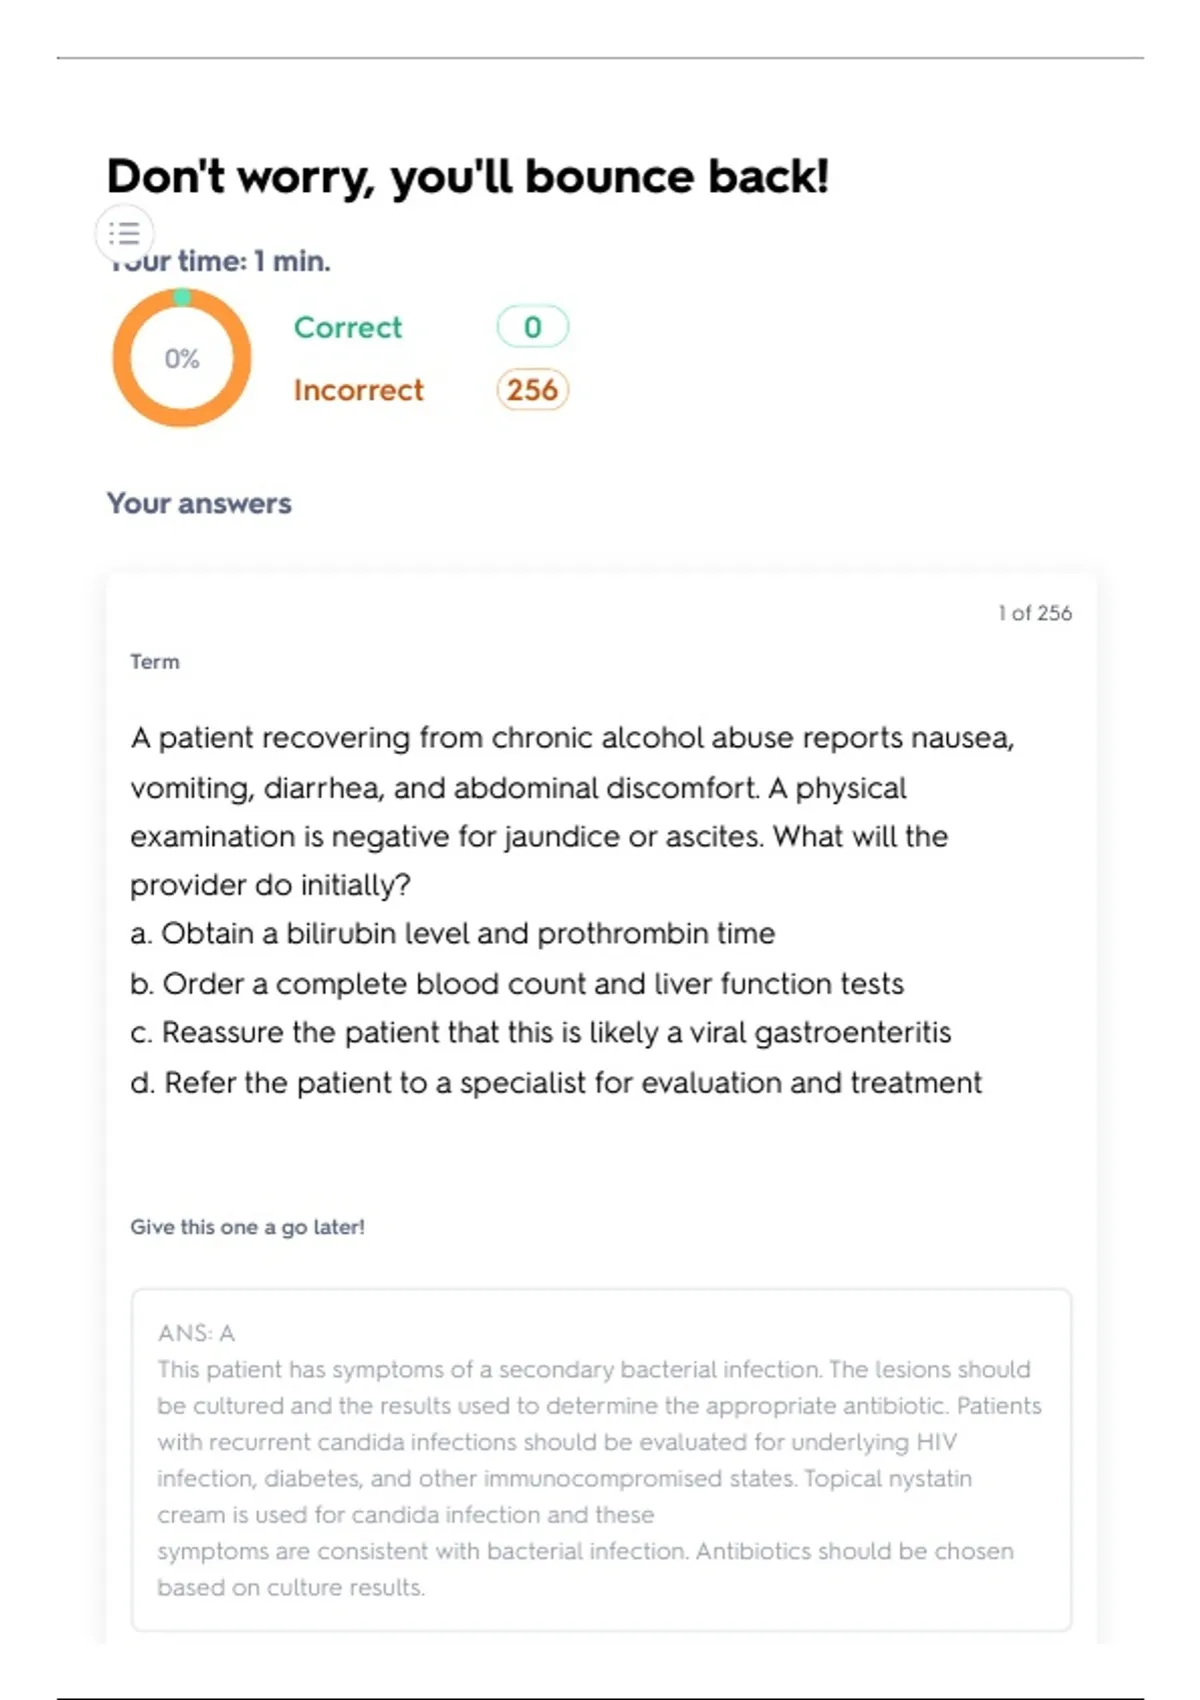
Task: Click the Correct label
Action: 348,327
